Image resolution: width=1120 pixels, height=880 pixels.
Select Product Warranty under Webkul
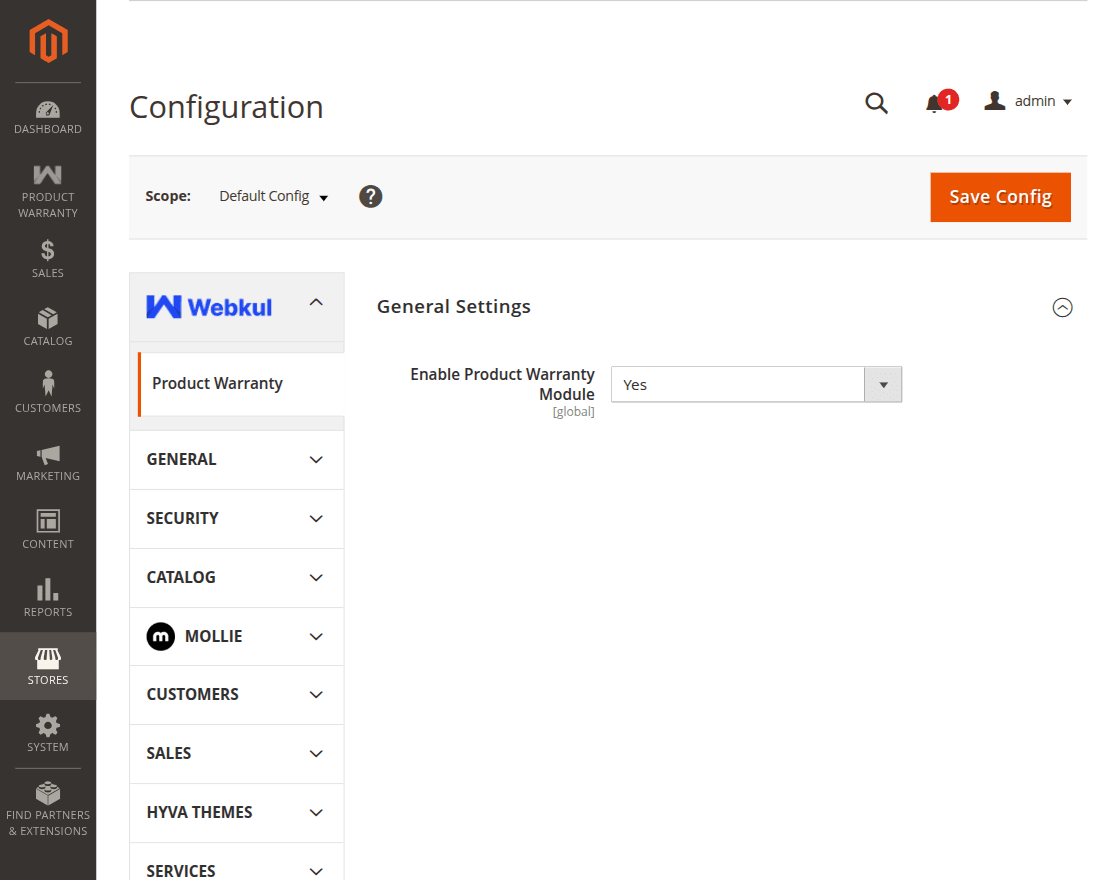pos(217,383)
